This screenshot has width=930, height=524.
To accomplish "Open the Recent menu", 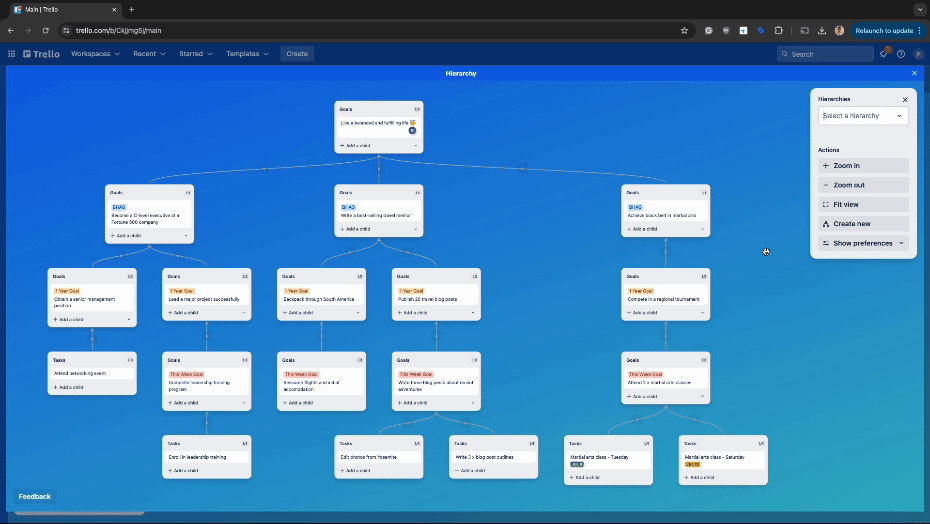I will tap(149, 54).
